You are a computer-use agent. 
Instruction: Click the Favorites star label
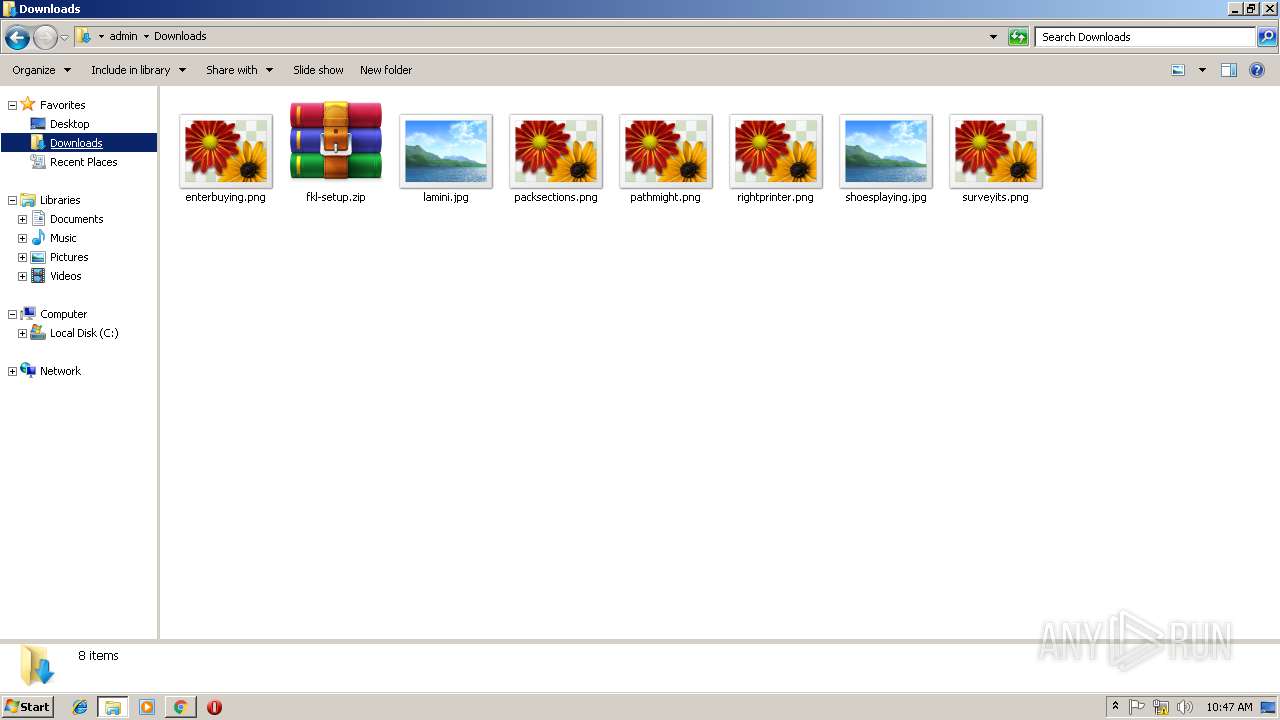[x=62, y=105]
